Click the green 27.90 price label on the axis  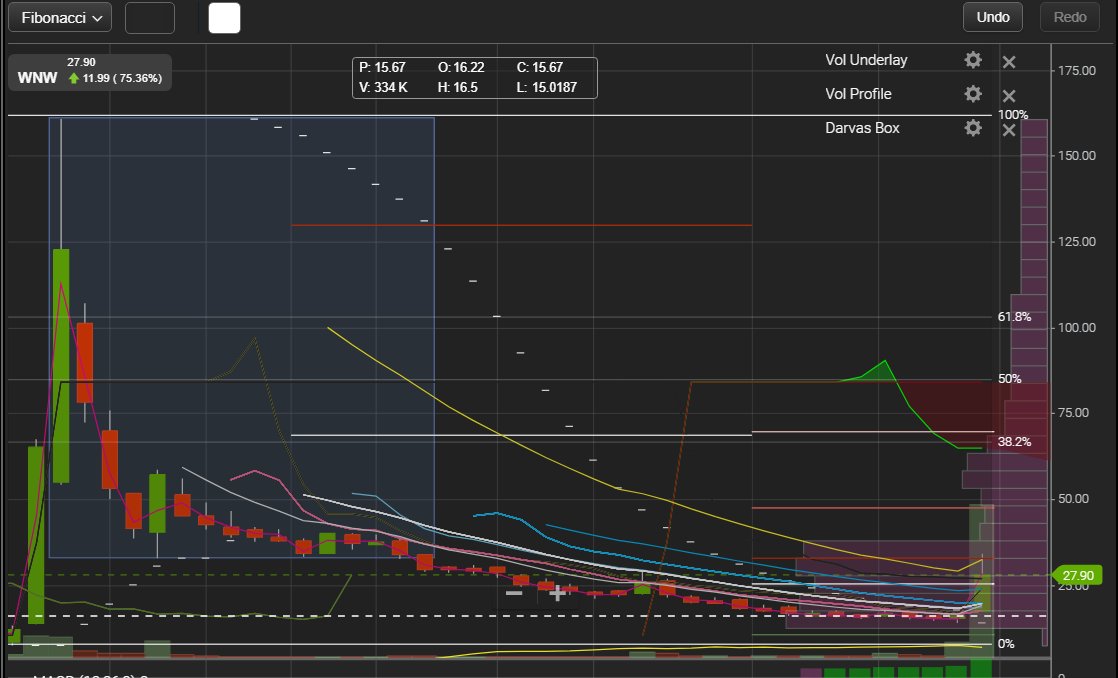pyautogui.click(x=1079, y=576)
